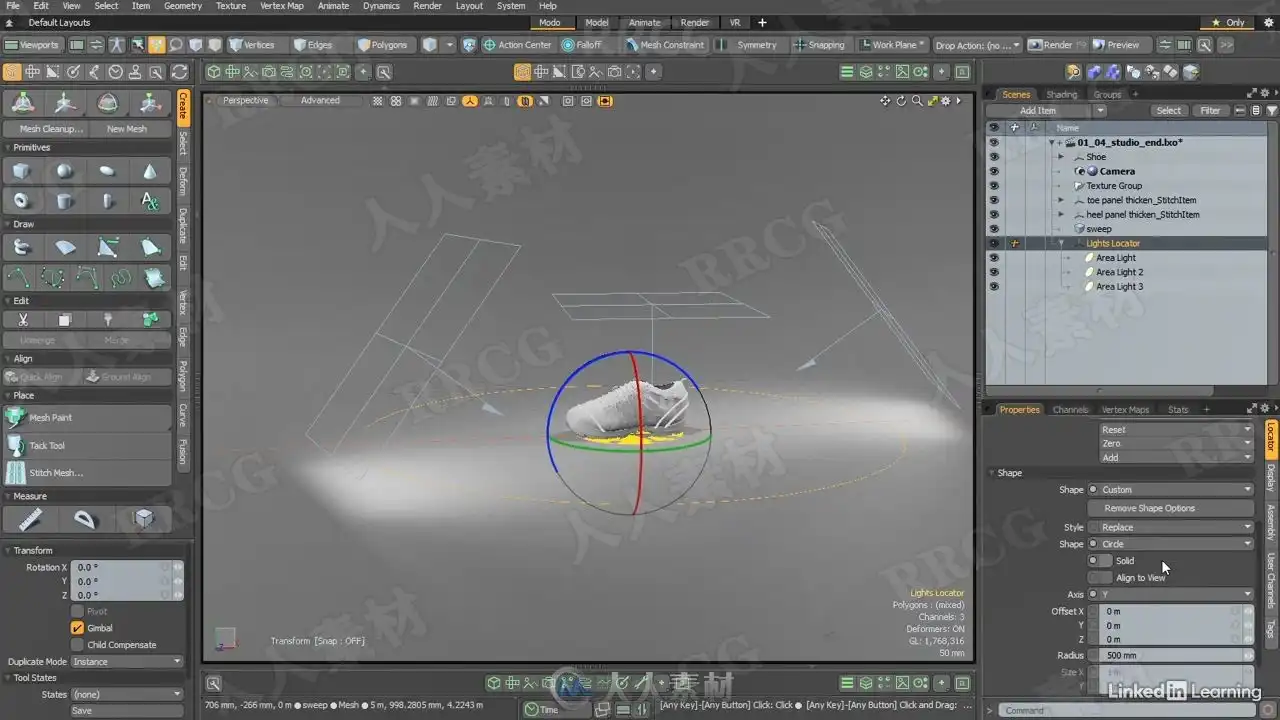
Task: Open the Mesh Paint tool
Action: (88, 418)
